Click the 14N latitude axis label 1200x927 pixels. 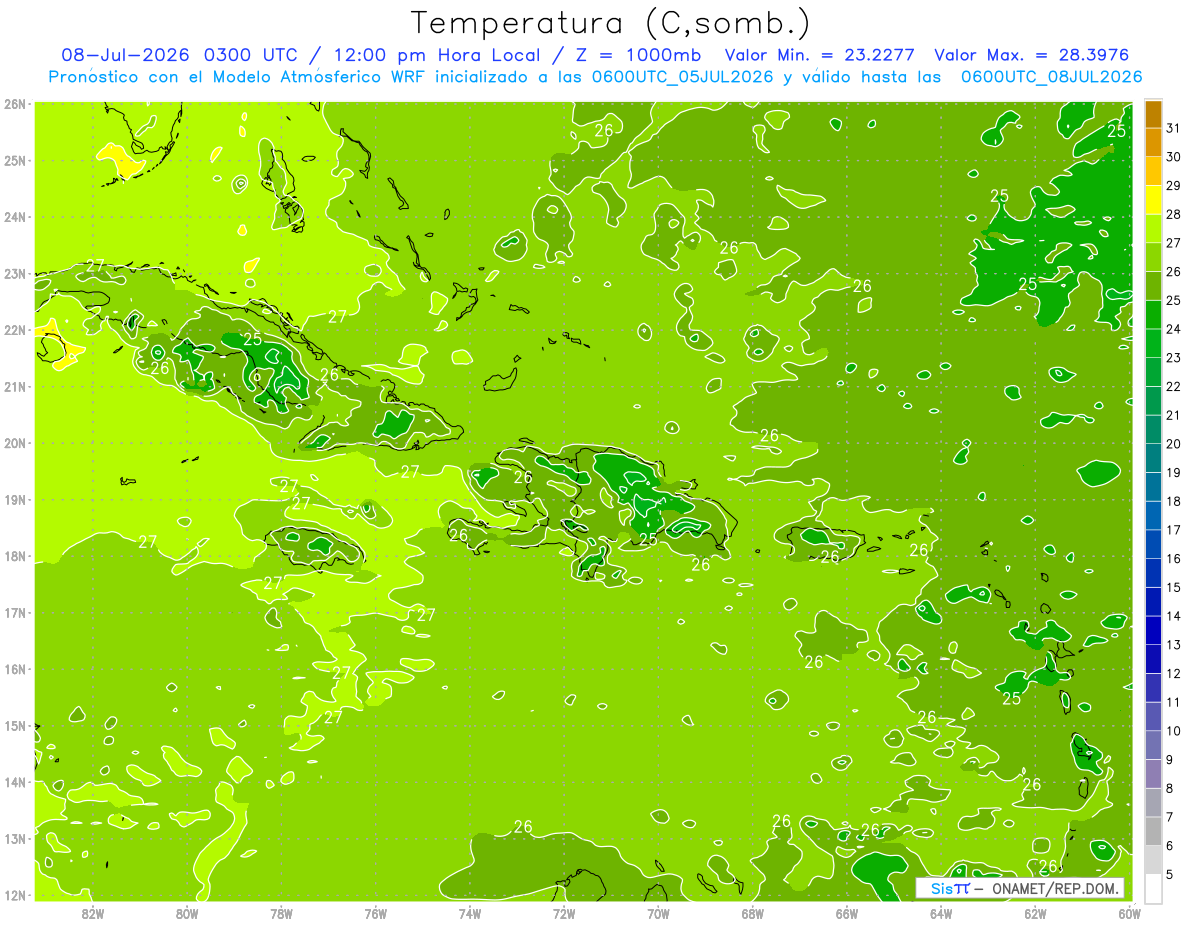15,782
